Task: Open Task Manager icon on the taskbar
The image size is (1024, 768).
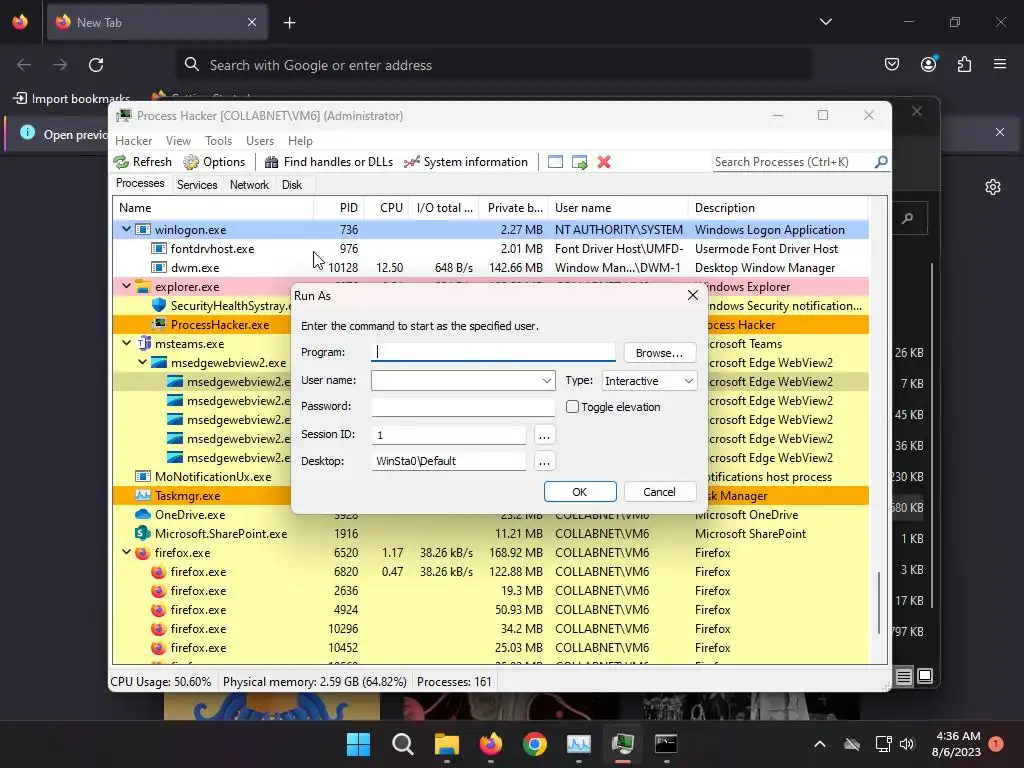Action: (579, 744)
